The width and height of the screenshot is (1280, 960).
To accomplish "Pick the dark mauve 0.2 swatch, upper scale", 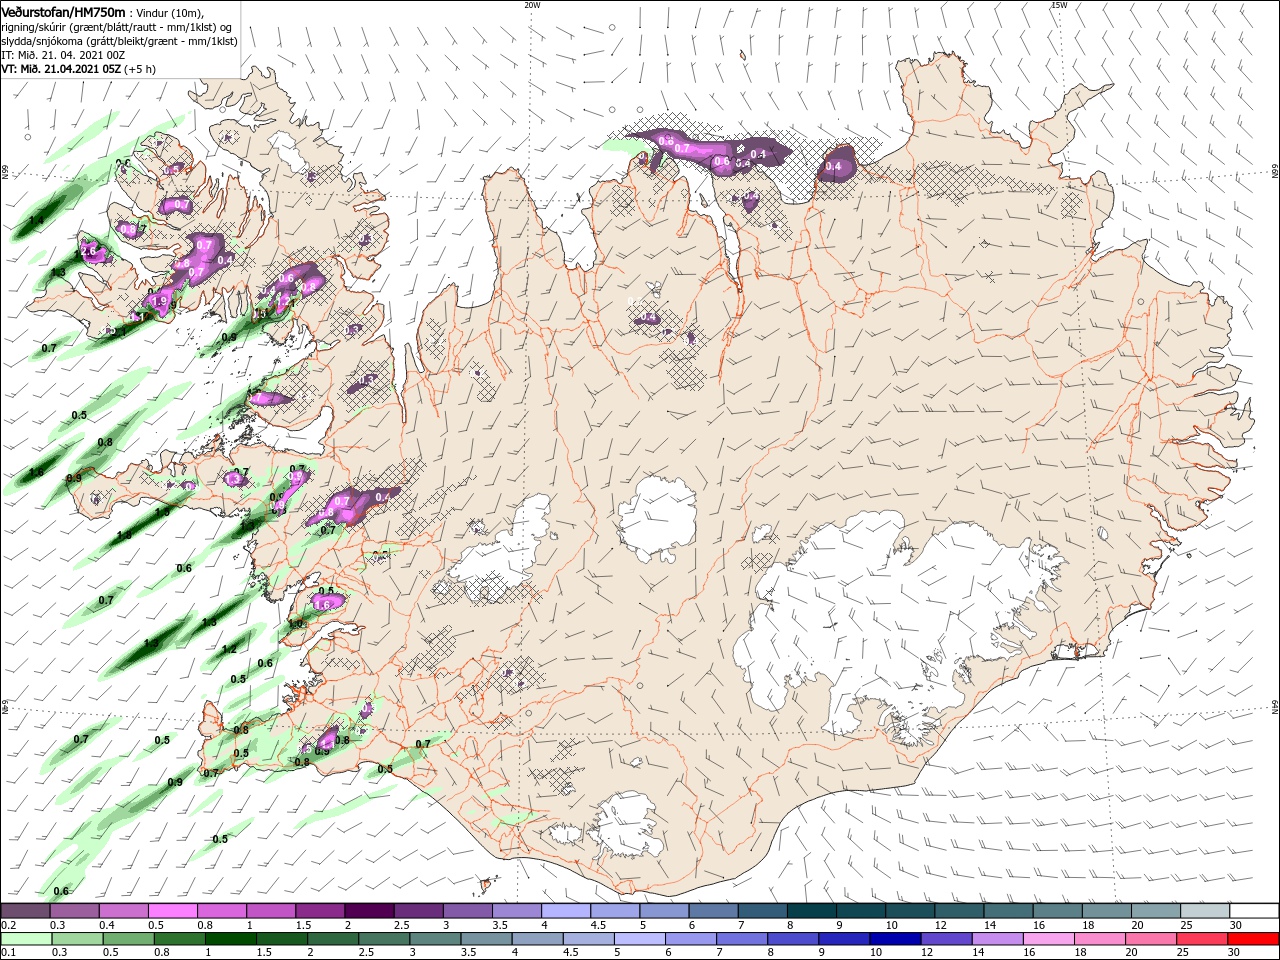I will pyautogui.click(x=25, y=911).
